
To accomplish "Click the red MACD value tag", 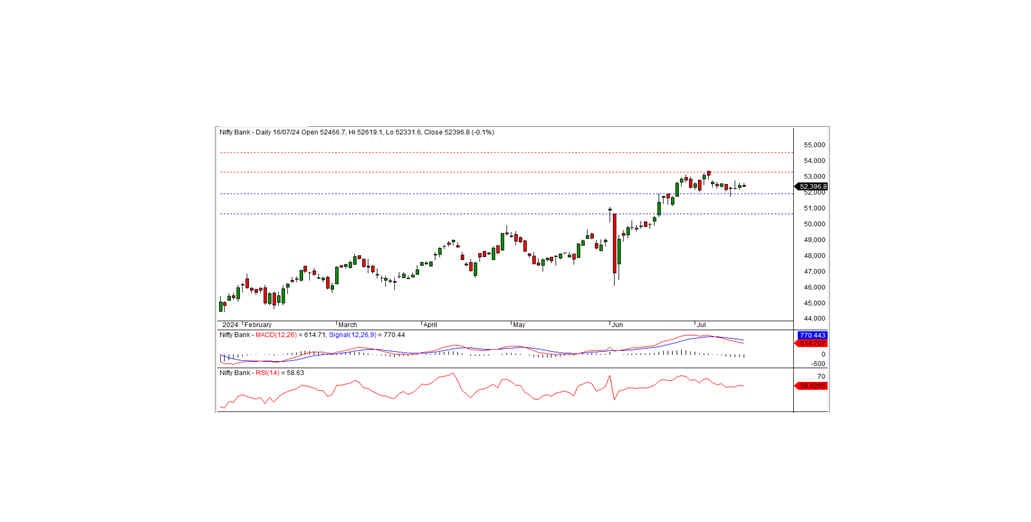I will tap(811, 344).
